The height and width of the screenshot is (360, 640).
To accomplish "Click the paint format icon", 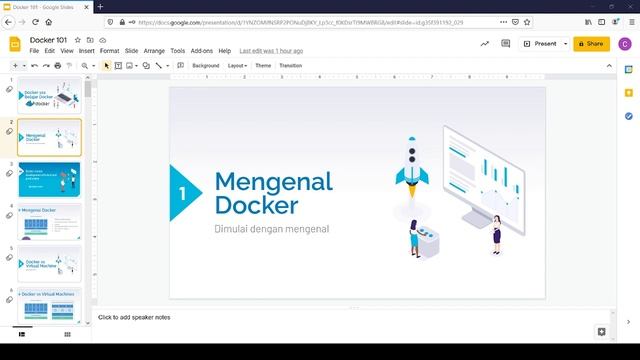I will 69,66.
